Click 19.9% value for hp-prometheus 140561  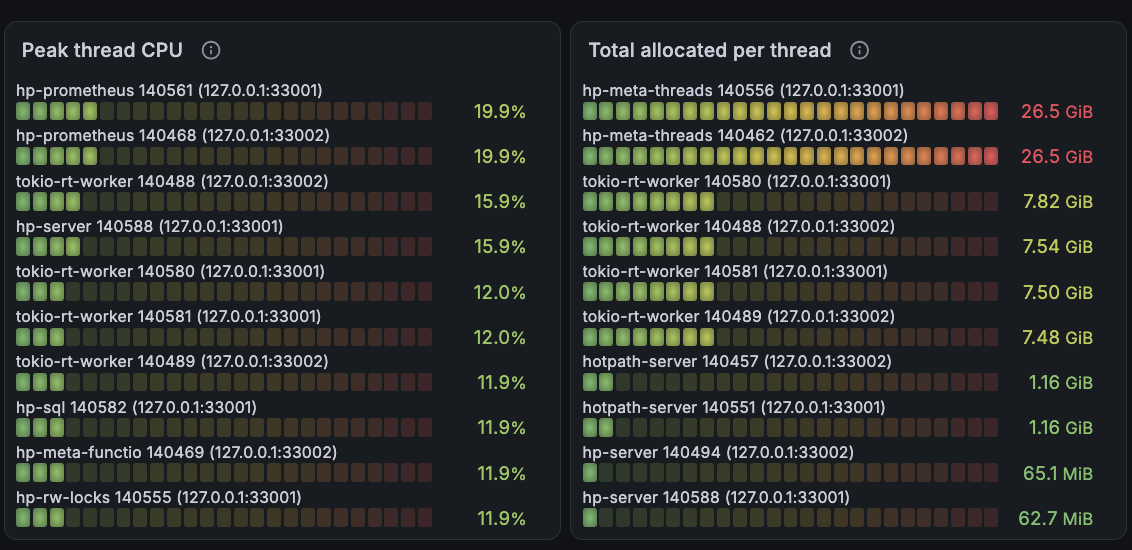click(500, 112)
